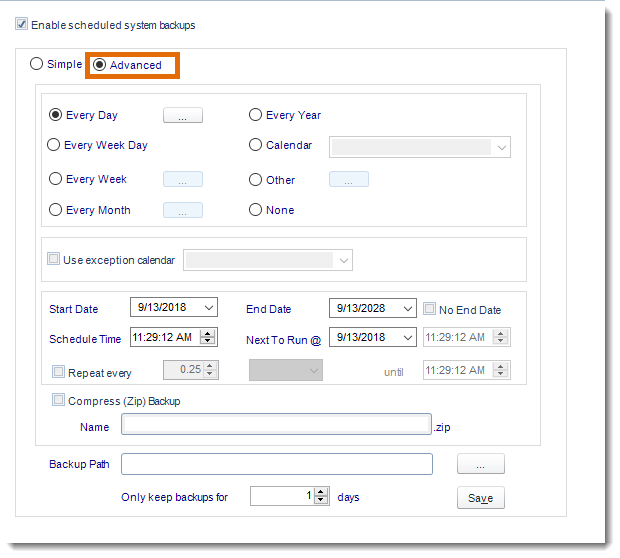
Task: Click Next To Run time stepper
Action: (501, 337)
